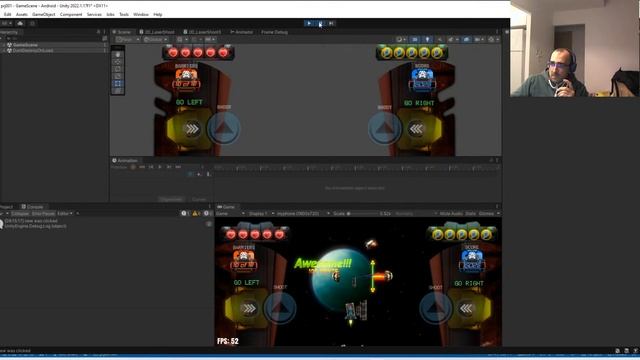
Task: Select the 'new was clicked' console log entry
Action: [106, 223]
